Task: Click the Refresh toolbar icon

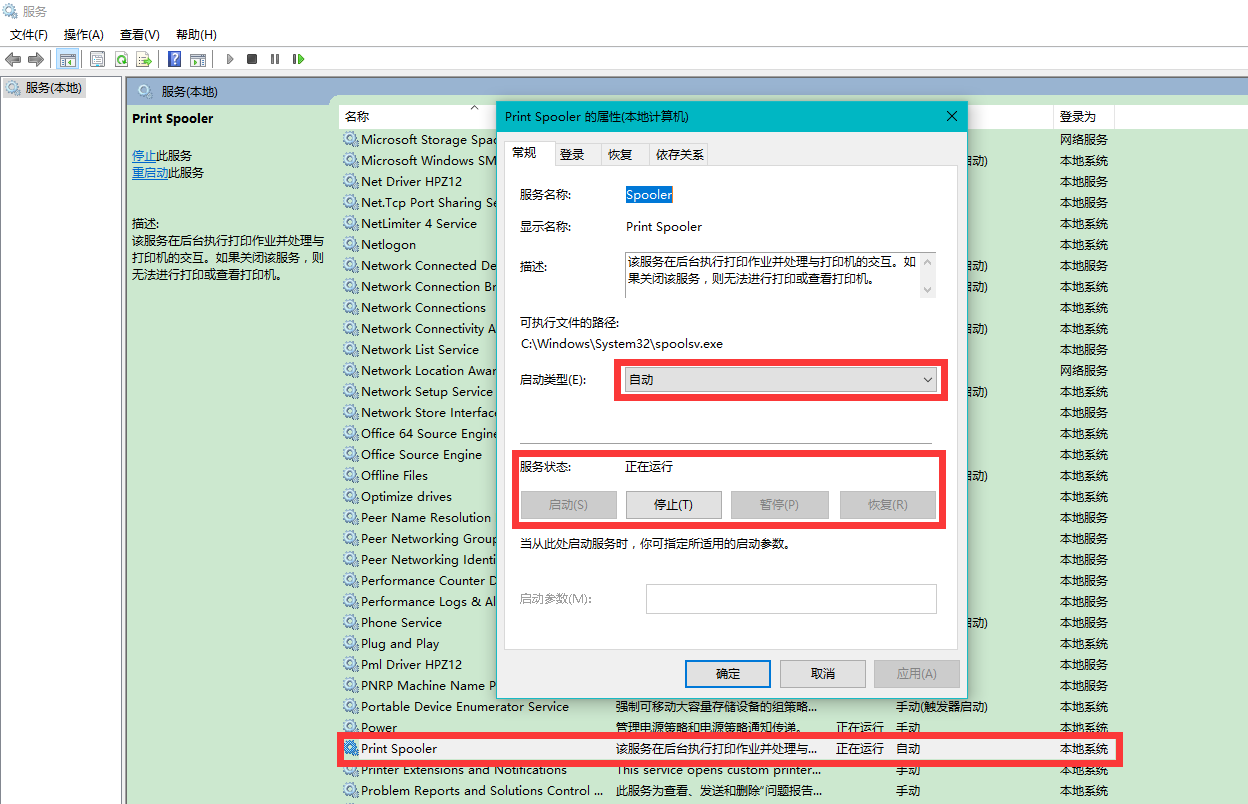Action: pyautogui.click(x=121, y=59)
